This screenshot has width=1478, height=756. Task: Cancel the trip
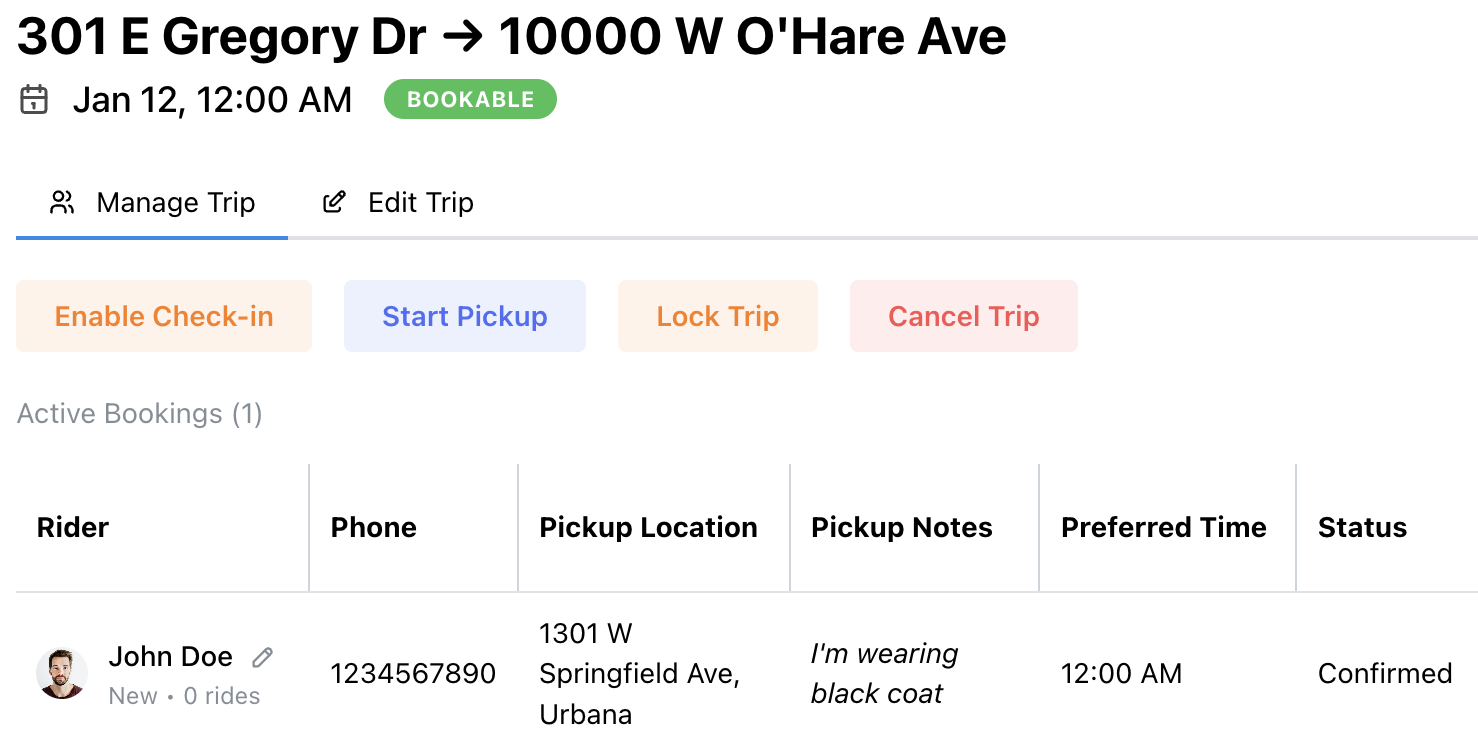962,316
